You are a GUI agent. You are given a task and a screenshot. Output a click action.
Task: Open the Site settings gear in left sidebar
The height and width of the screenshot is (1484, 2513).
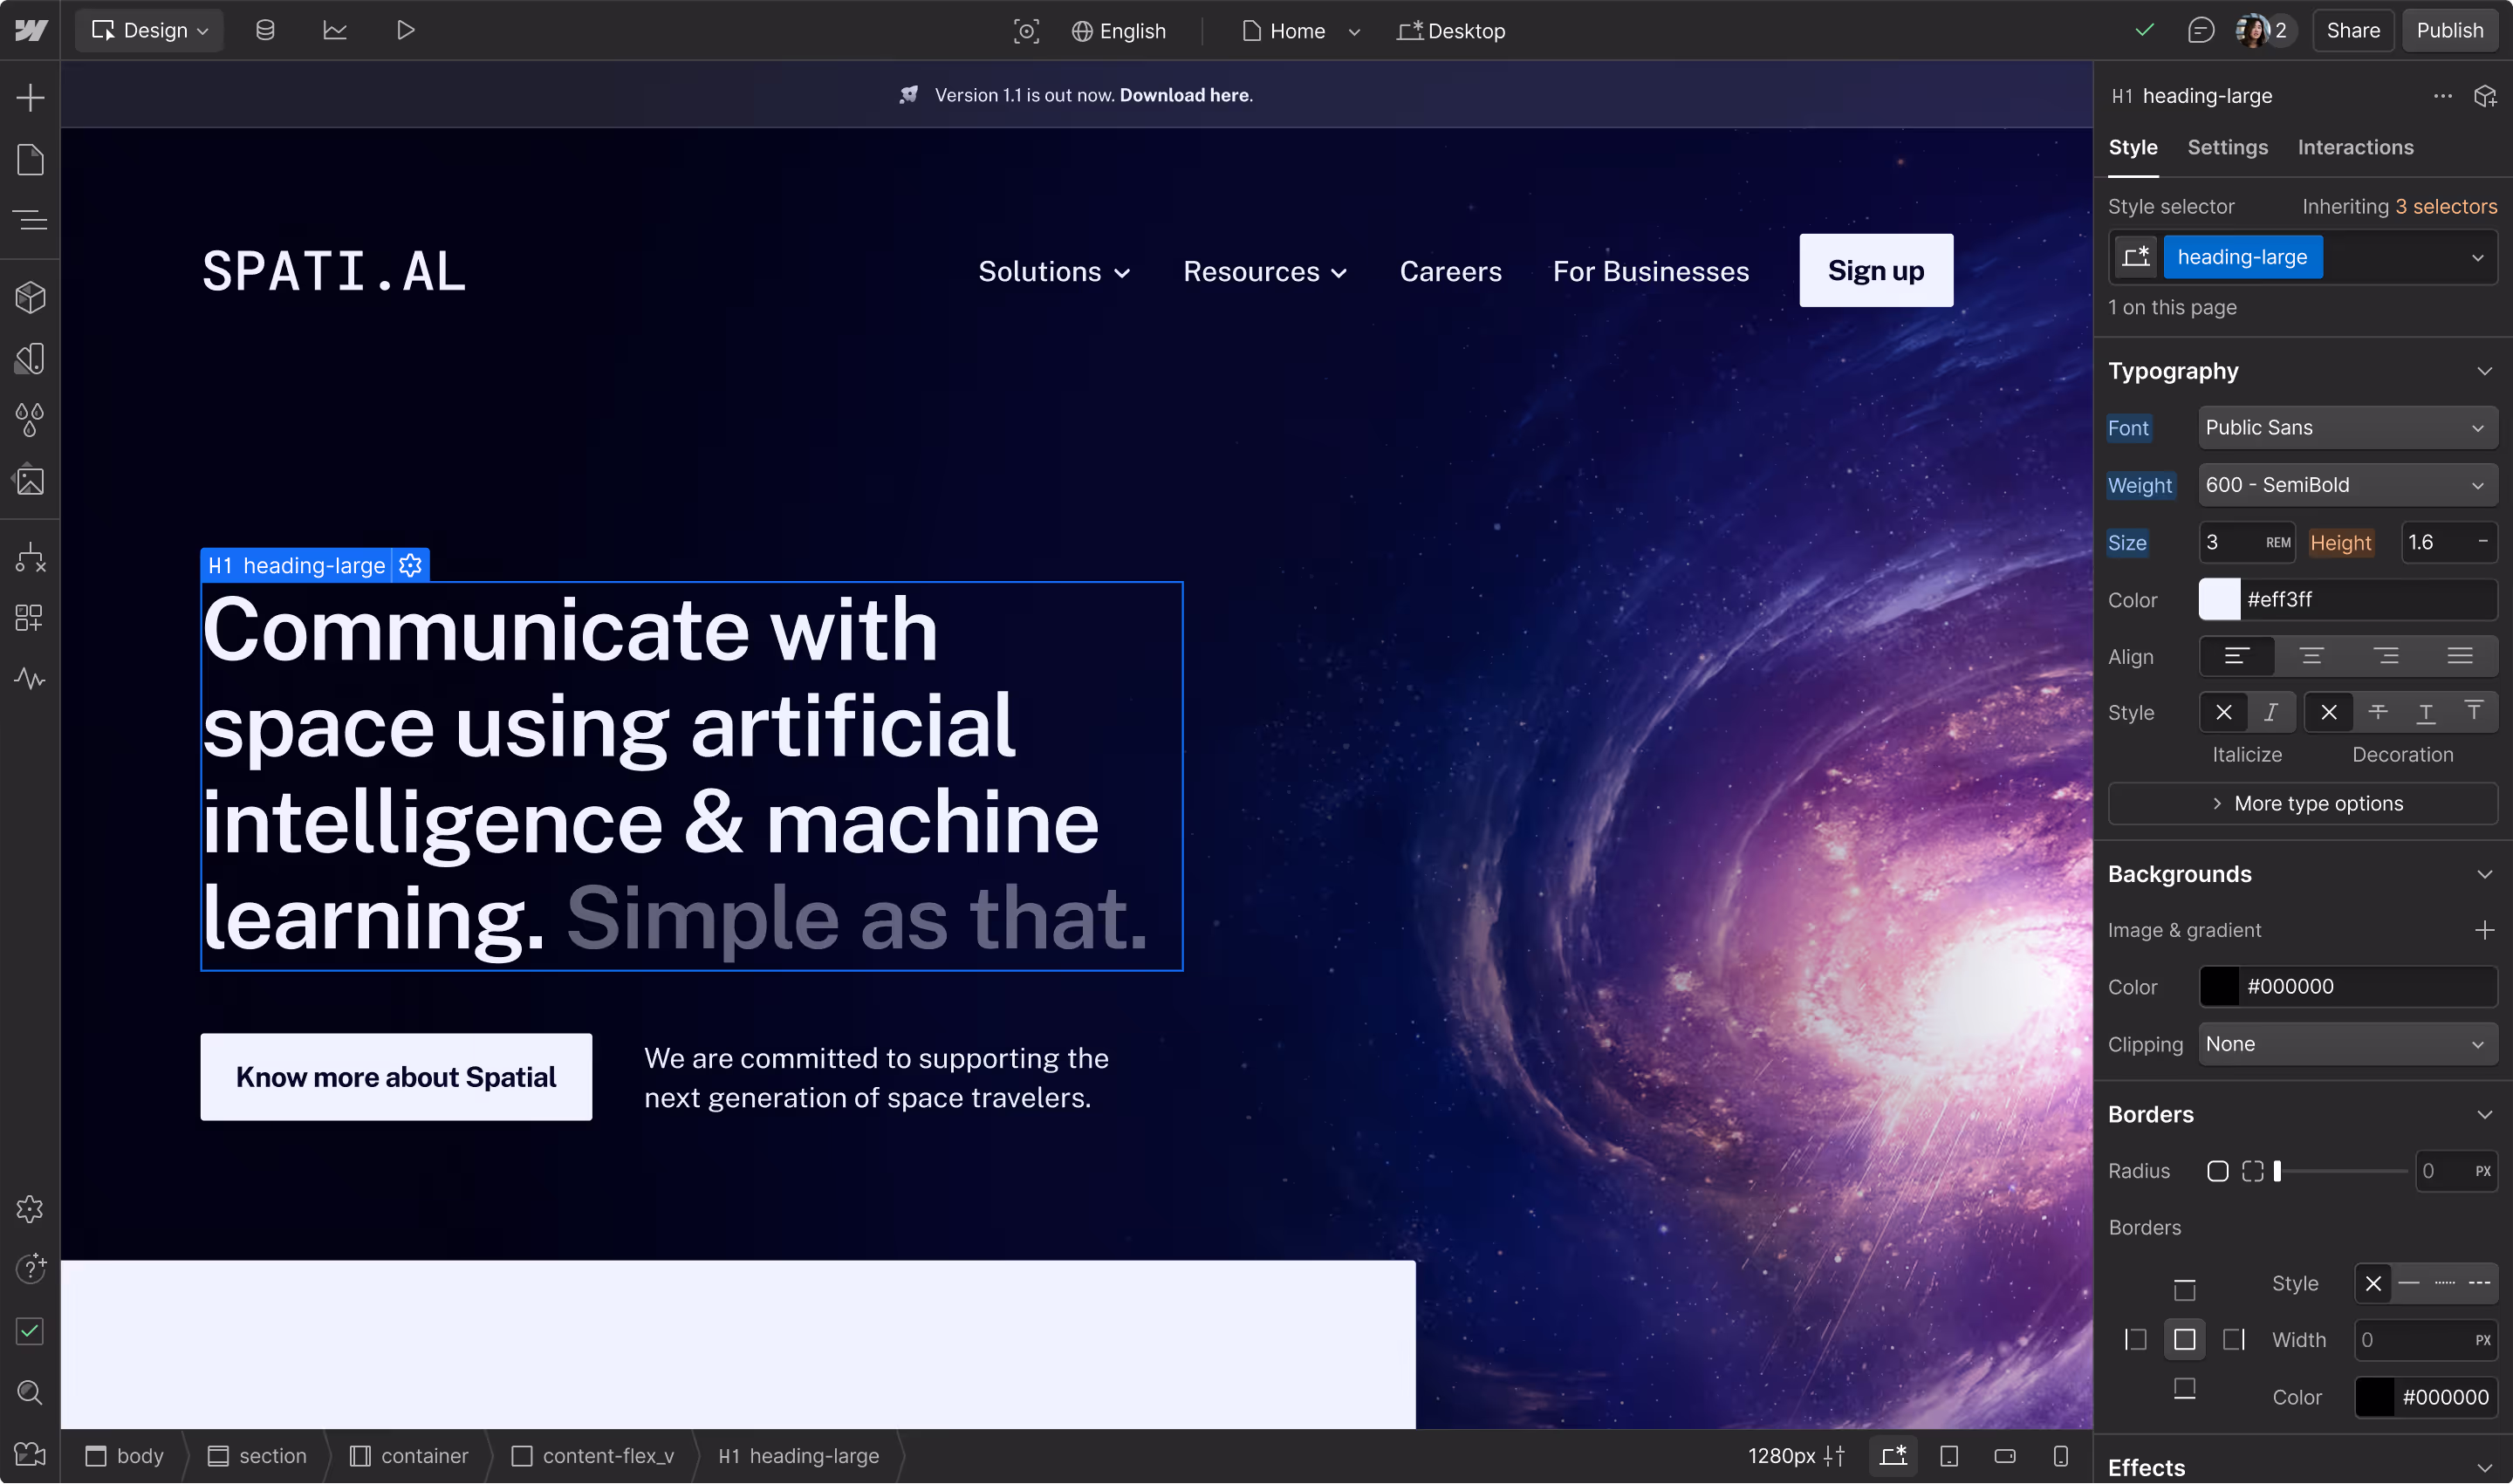tap(30, 1209)
